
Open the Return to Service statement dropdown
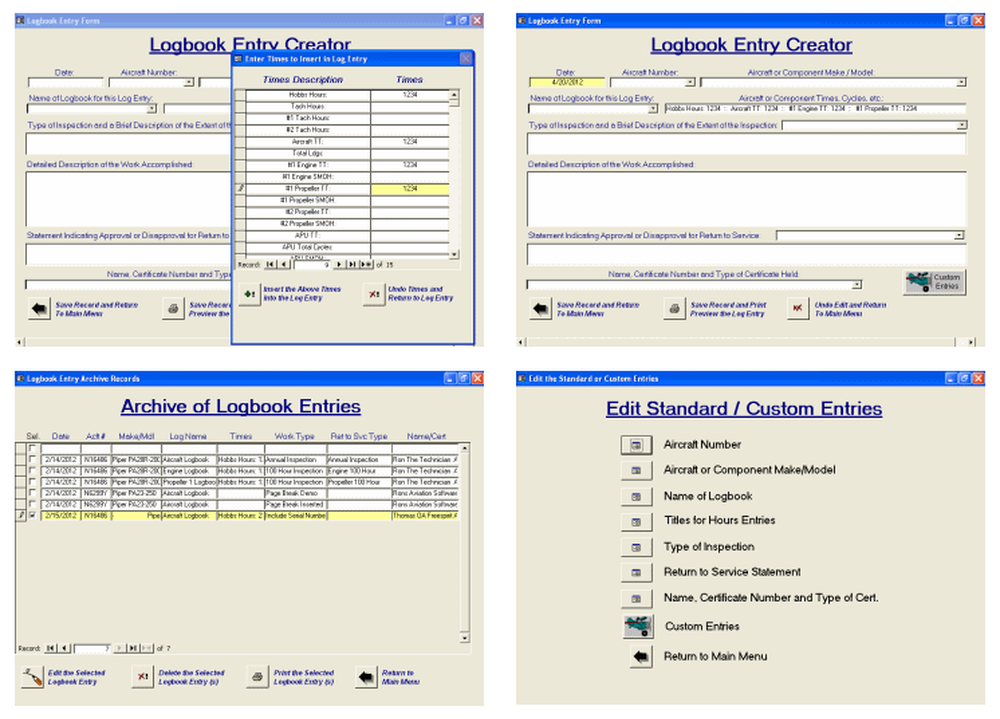(x=959, y=235)
